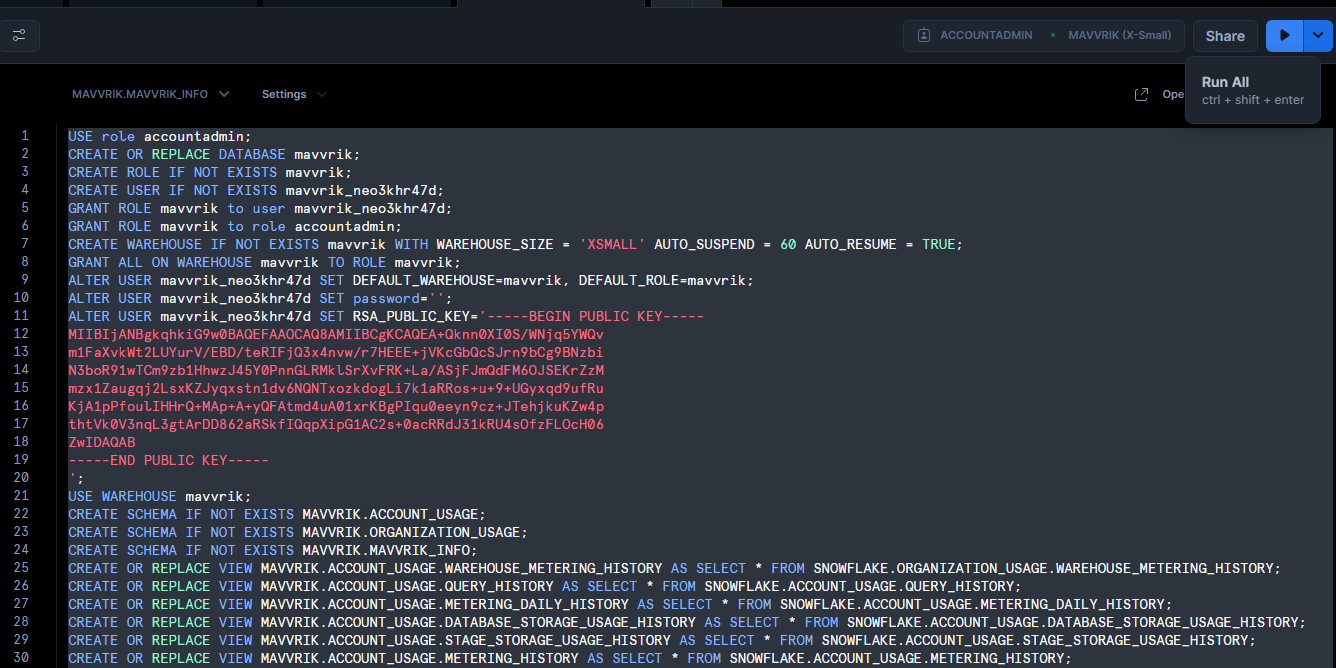Expand the MAVVRIK.MAVVRIK_INFO schema selector
Image resolution: width=1336 pixels, height=668 pixels.
point(150,94)
